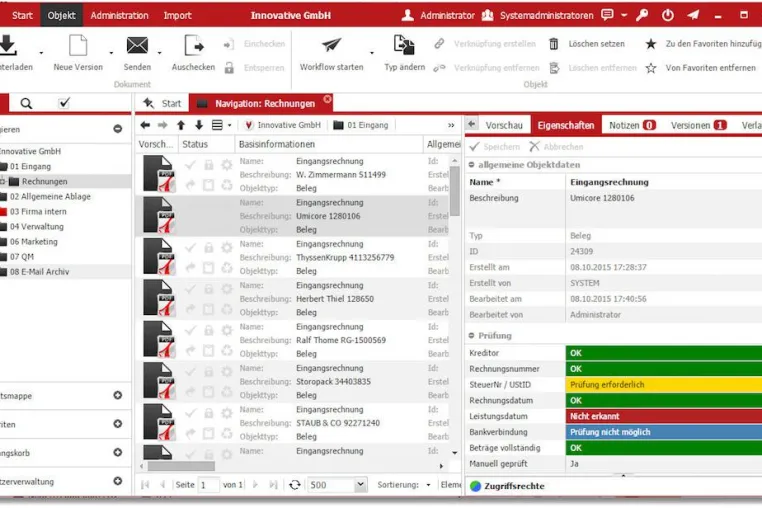The image size is (762, 508).
Task: Click the navigate back arrow
Action: (x=145, y=125)
